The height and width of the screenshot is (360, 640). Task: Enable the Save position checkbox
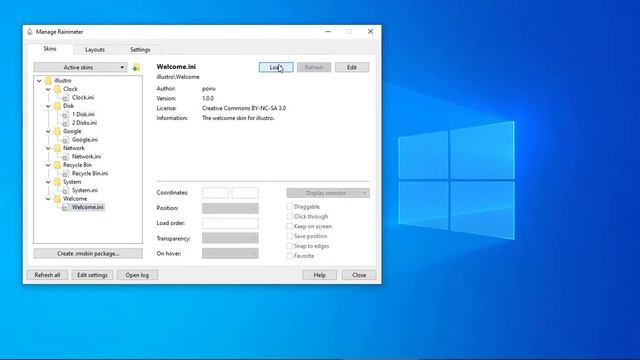[289, 236]
